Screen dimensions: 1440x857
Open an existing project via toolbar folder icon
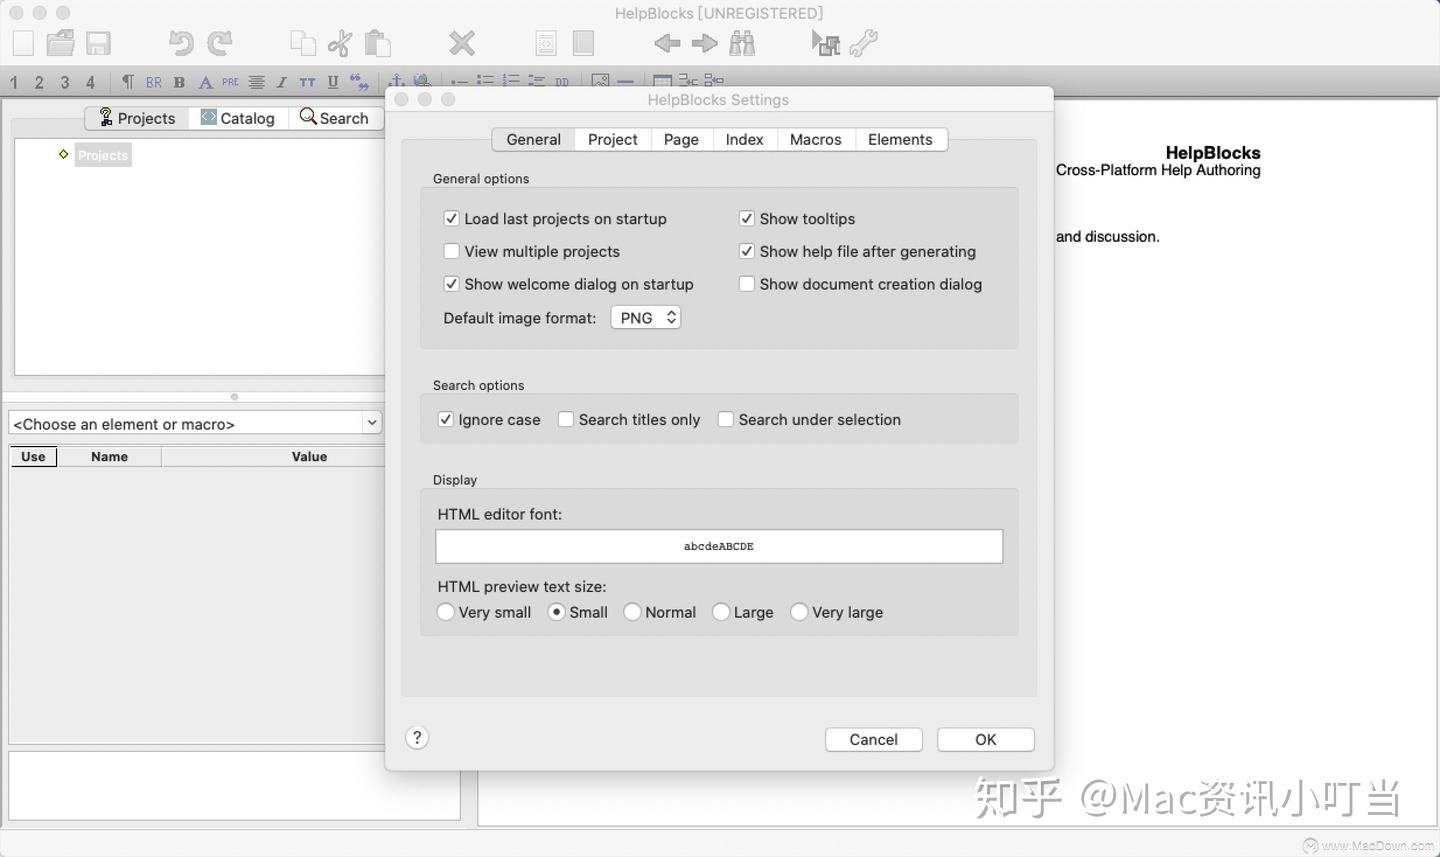59,42
